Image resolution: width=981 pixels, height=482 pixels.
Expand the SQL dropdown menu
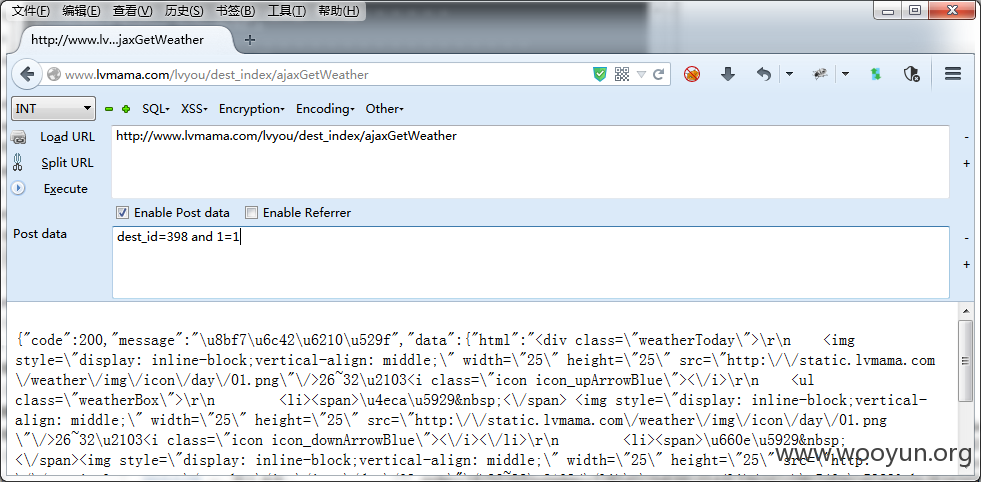click(156, 109)
